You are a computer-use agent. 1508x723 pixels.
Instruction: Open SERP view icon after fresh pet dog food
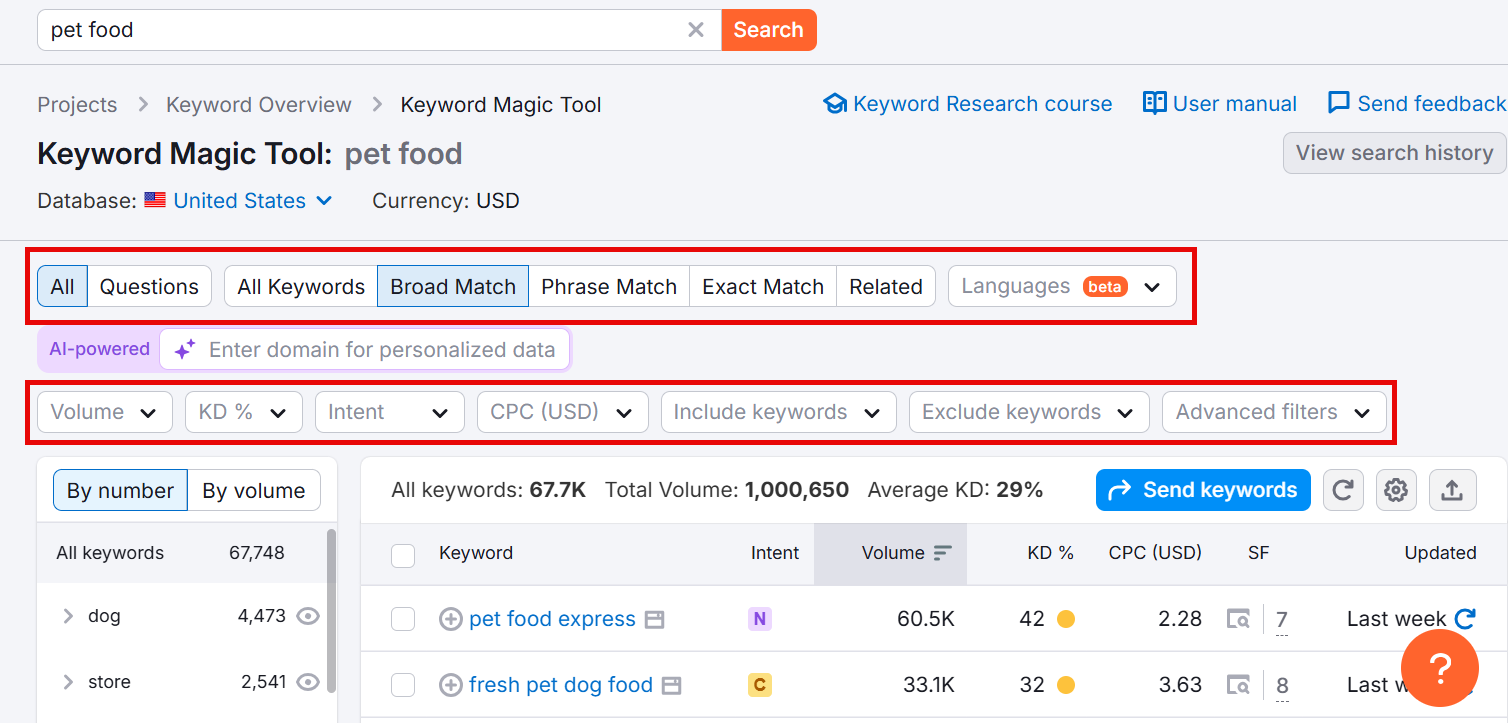click(672, 686)
